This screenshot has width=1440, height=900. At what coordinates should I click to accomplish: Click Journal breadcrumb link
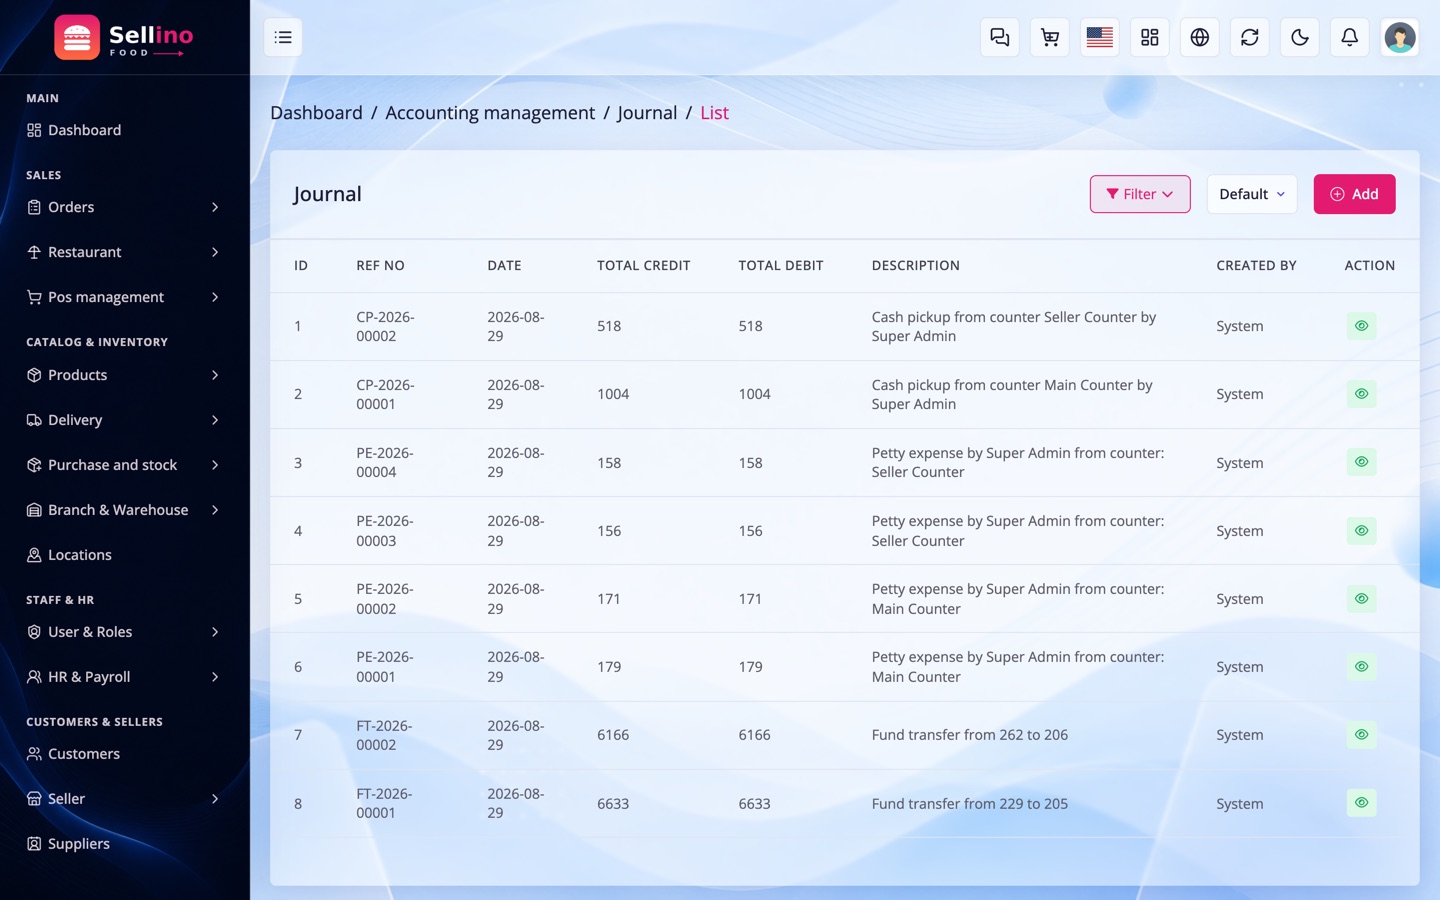647,113
